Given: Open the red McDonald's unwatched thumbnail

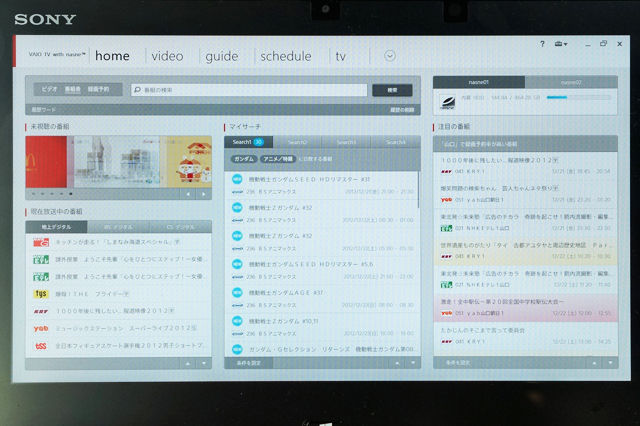Looking at the screenshot, I should [x=46, y=162].
